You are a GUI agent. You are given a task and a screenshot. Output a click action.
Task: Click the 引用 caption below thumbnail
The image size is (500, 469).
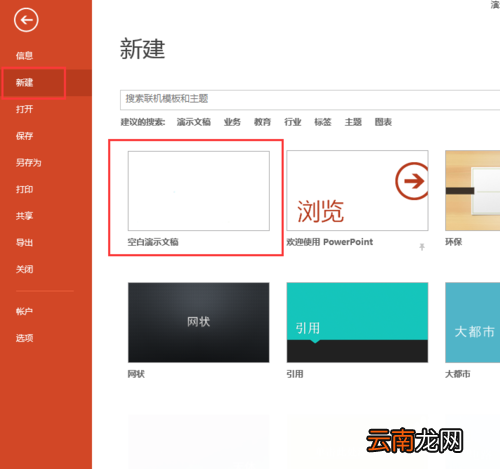coord(295,374)
